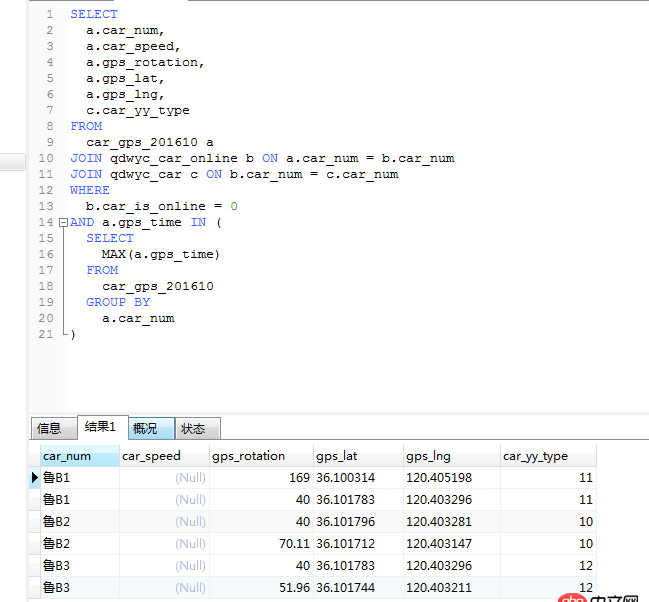The height and width of the screenshot is (602, 649).
Task: Click the gps_lng column header
Action: pos(452,456)
